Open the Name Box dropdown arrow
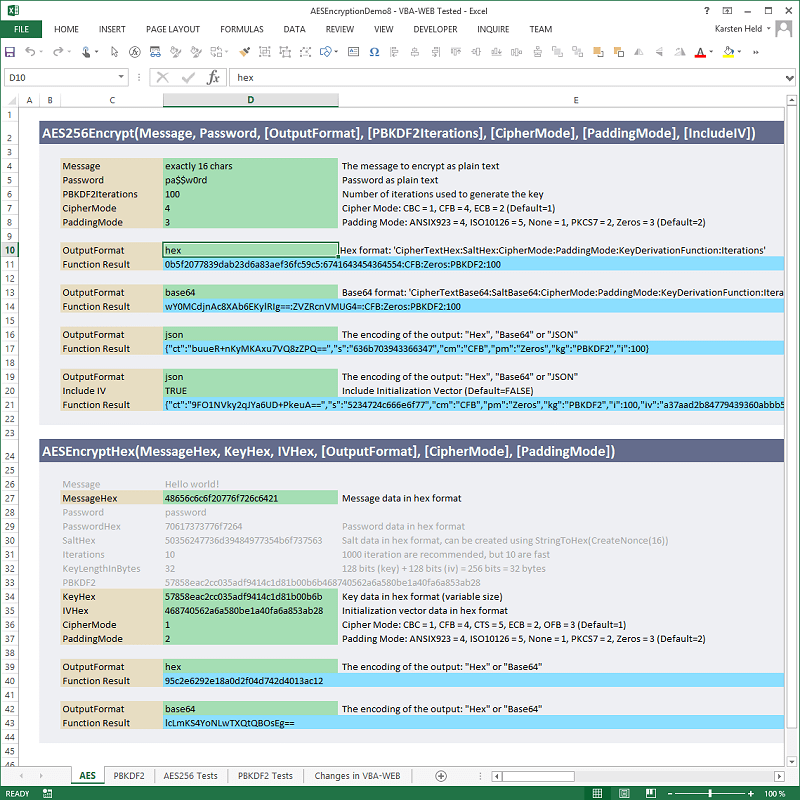Image resolution: width=800 pixels, height=800 pixels. [121, 77]
